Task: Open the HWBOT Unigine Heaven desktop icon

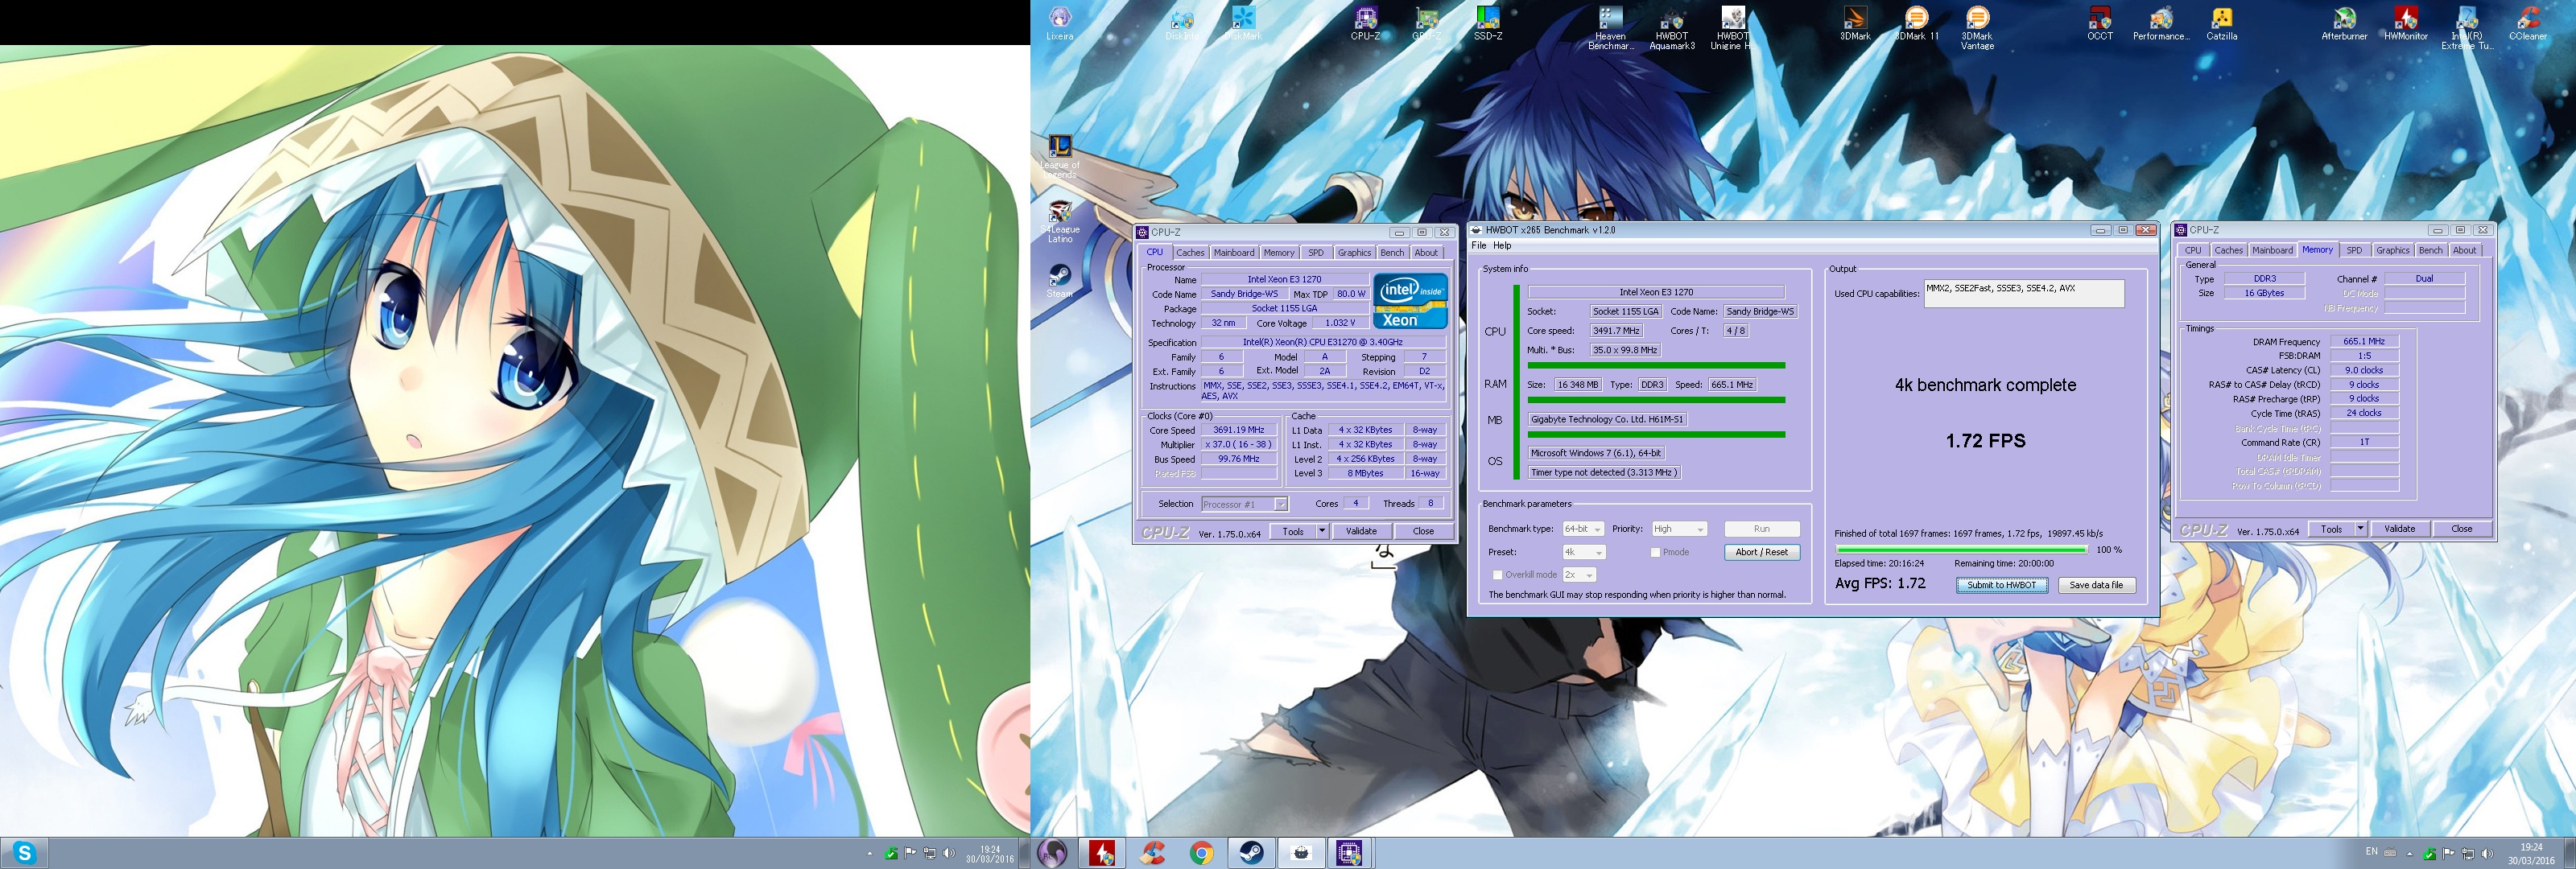Action: (x=1732, y=27)
